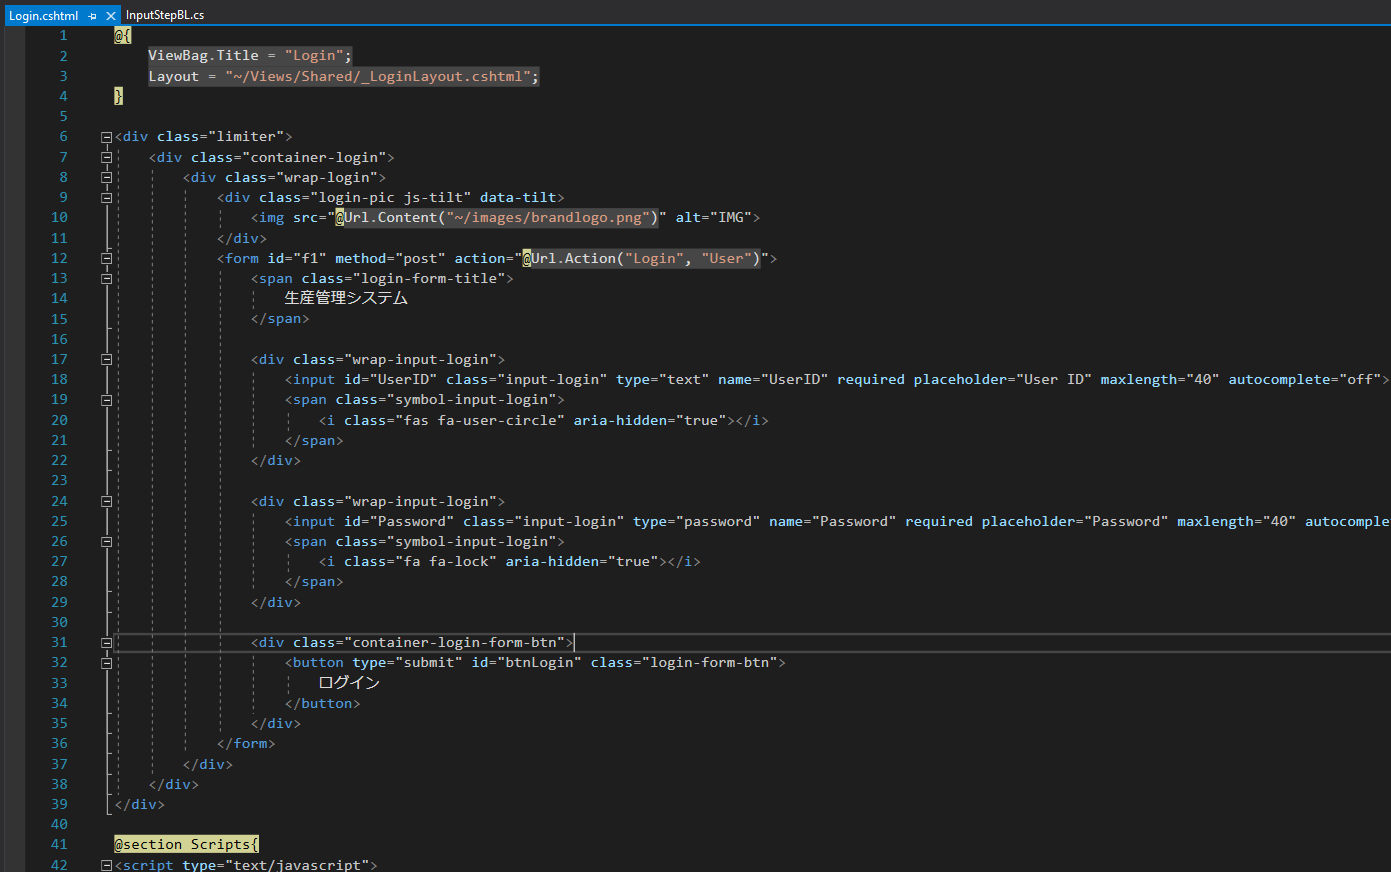Collapse the script type="text/javascript" block

(x=106, y=865)
